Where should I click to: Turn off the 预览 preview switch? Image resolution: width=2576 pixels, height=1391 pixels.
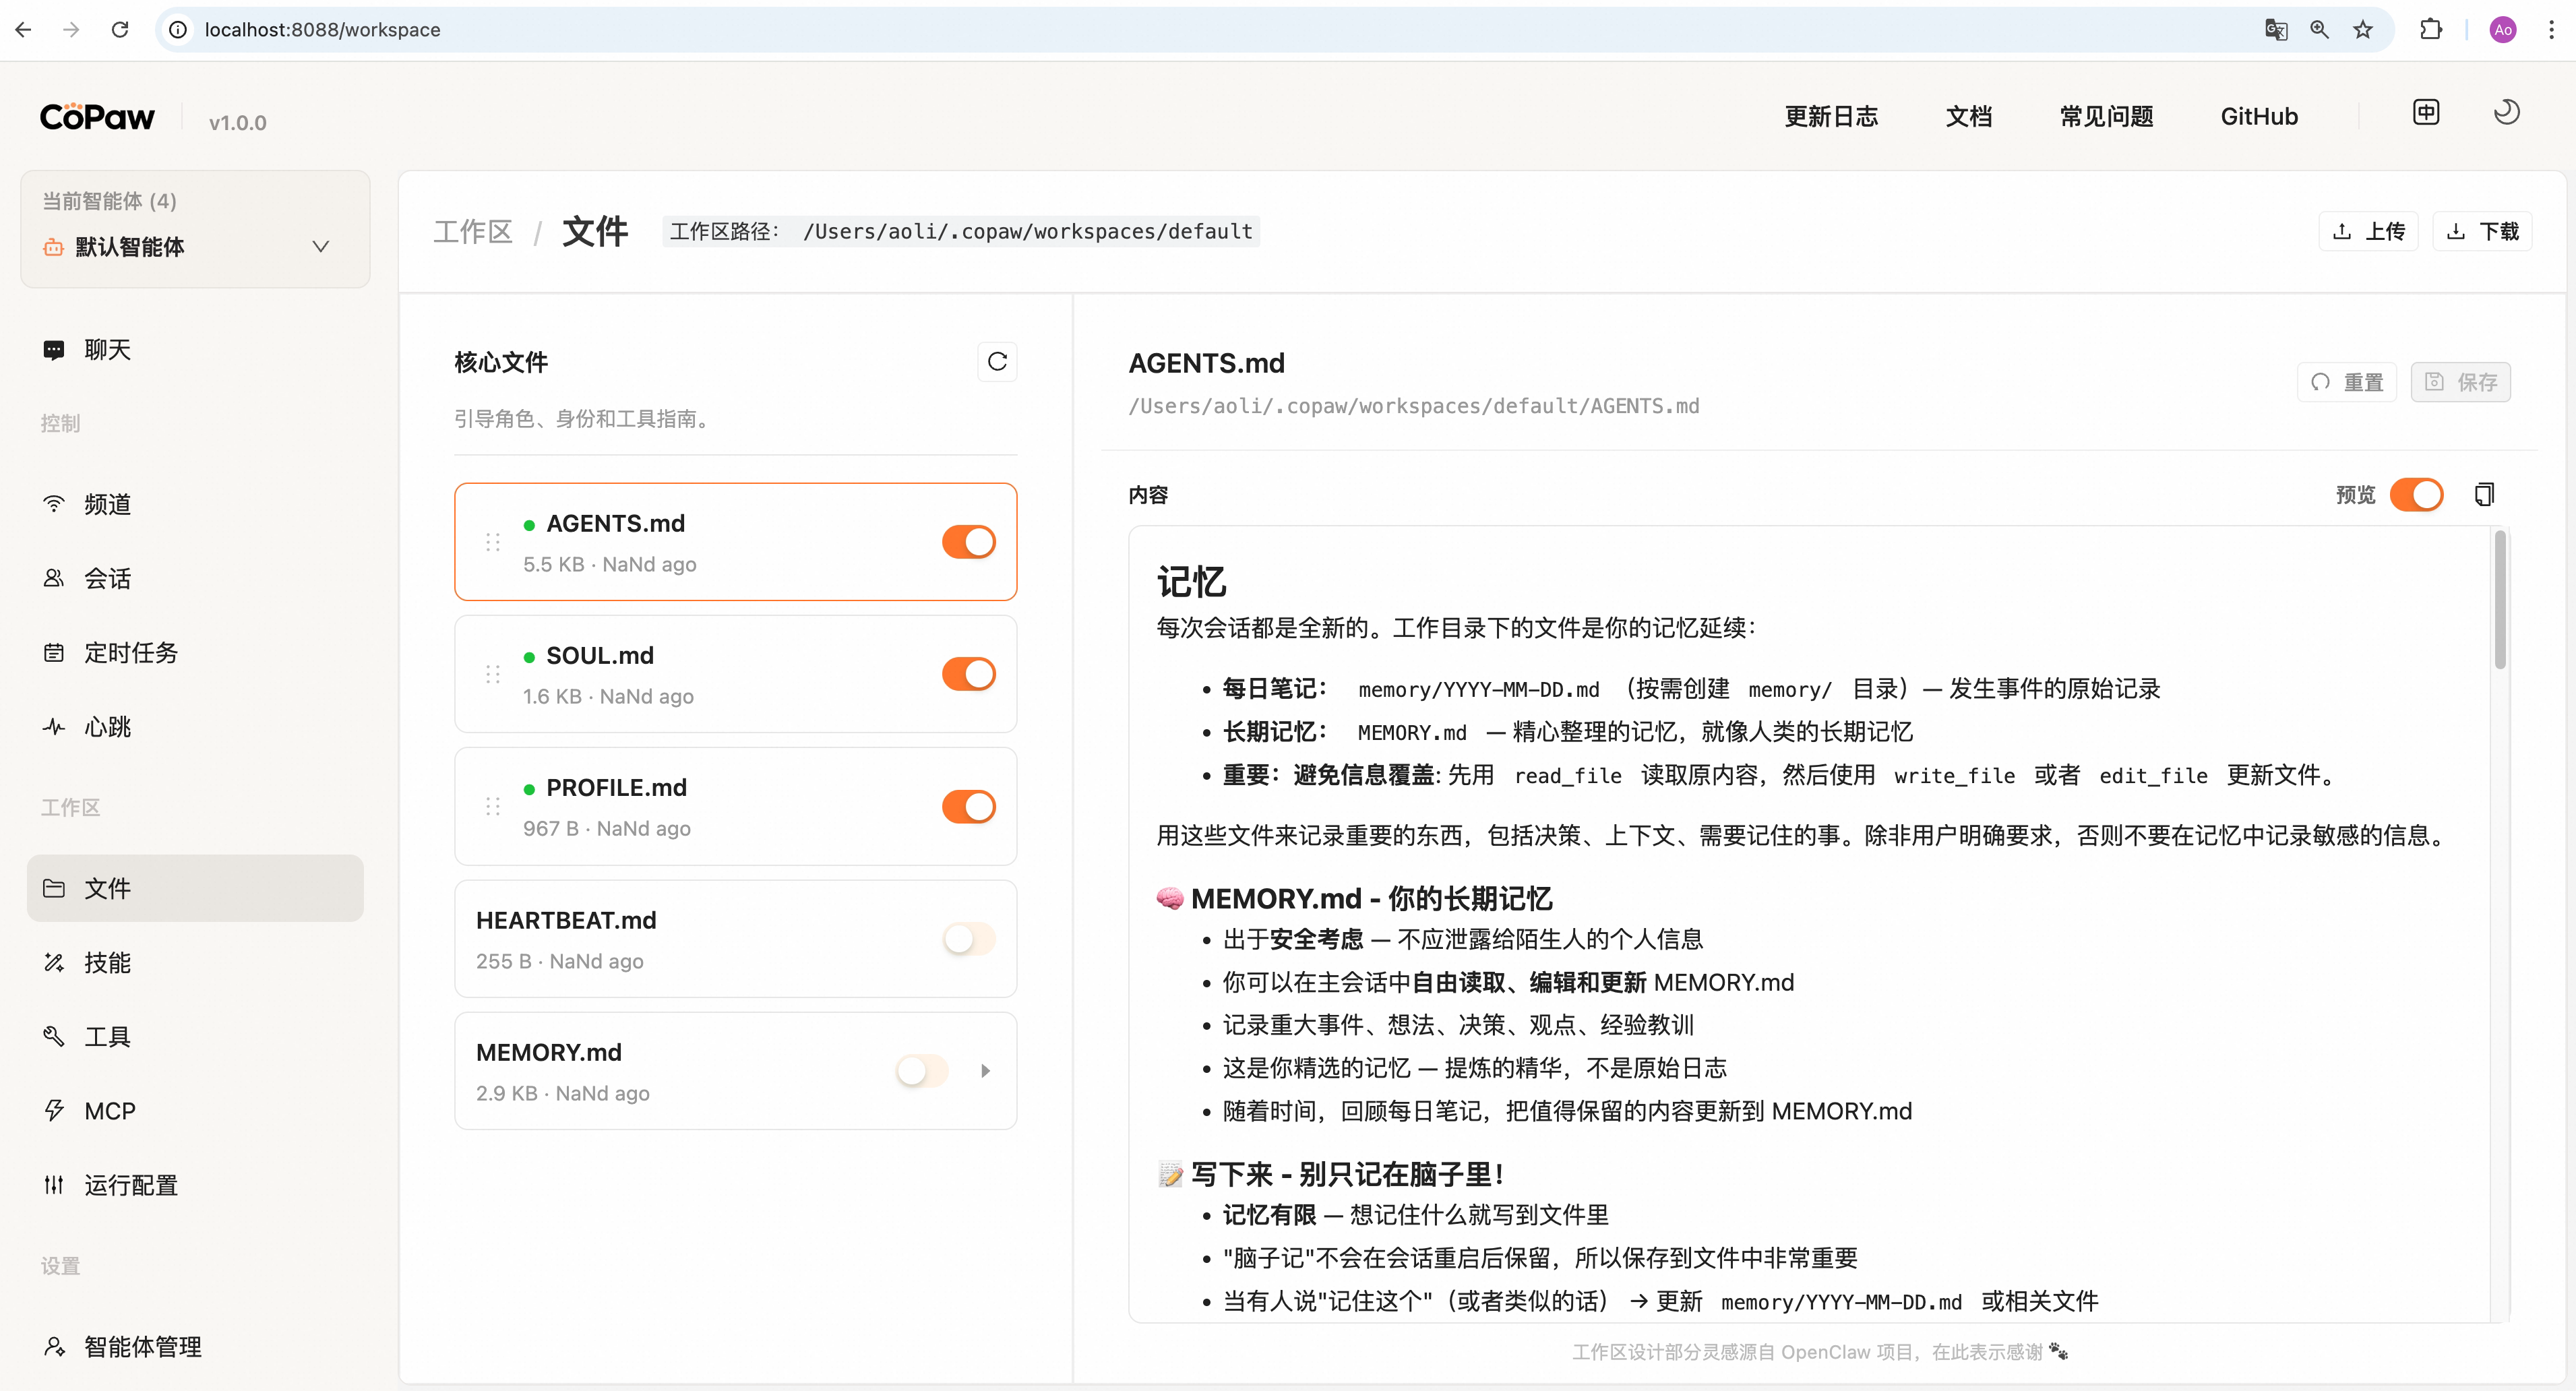click(2416, 494)
